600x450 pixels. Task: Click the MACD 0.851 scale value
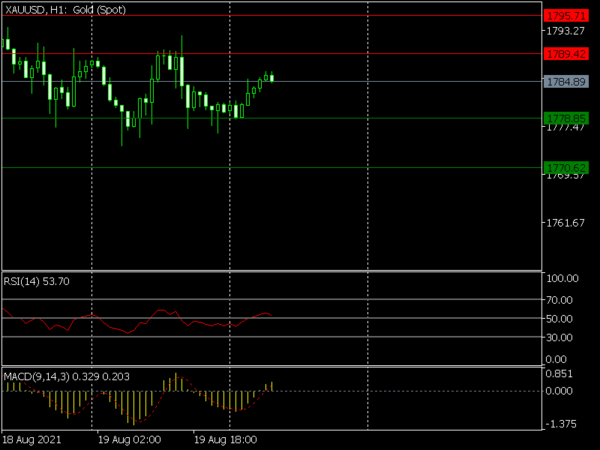559,373
